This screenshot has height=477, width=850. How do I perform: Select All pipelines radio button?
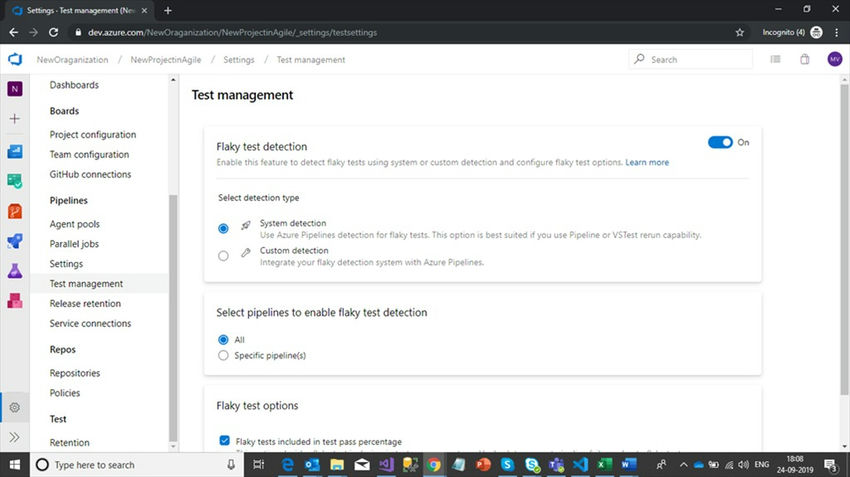tap(223, 340)
